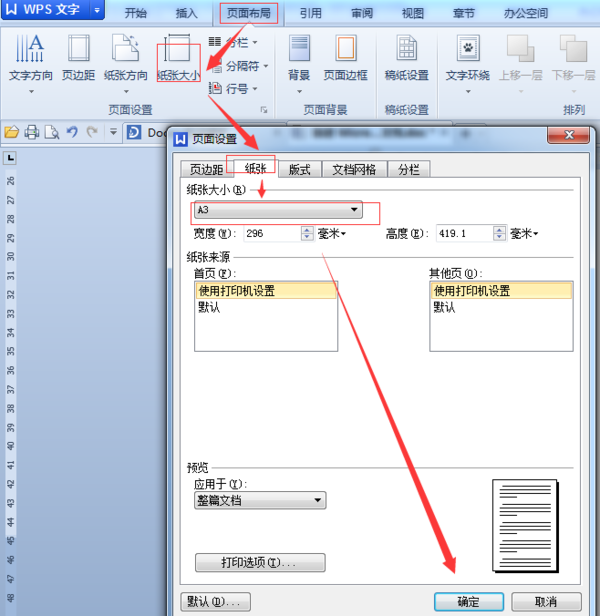Open the height unit 毫米 dropdown

pos(524,234)
